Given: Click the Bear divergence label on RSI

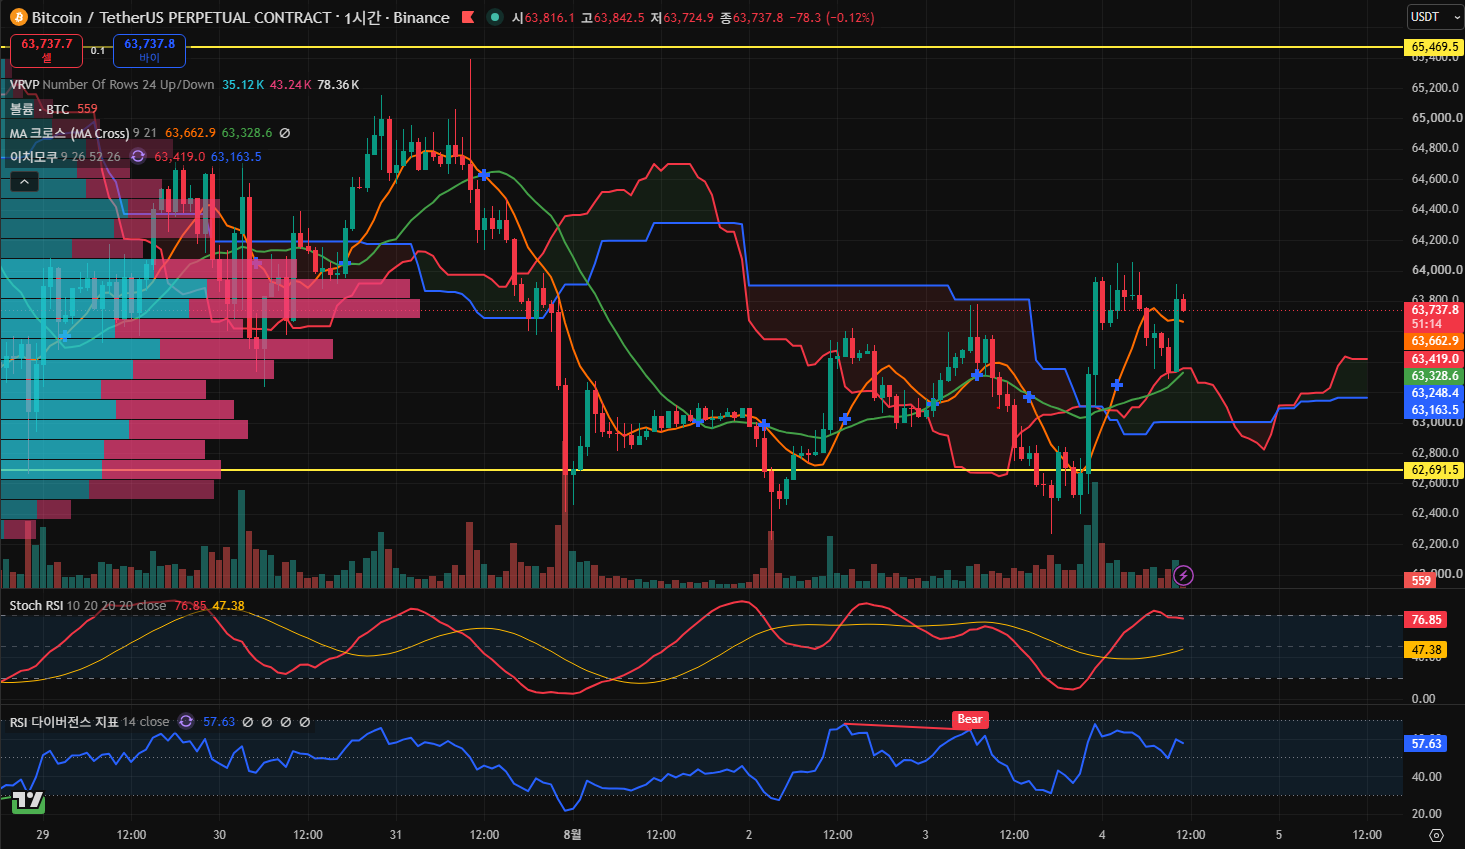Looking at the screenshot, I should pos(970,719).
